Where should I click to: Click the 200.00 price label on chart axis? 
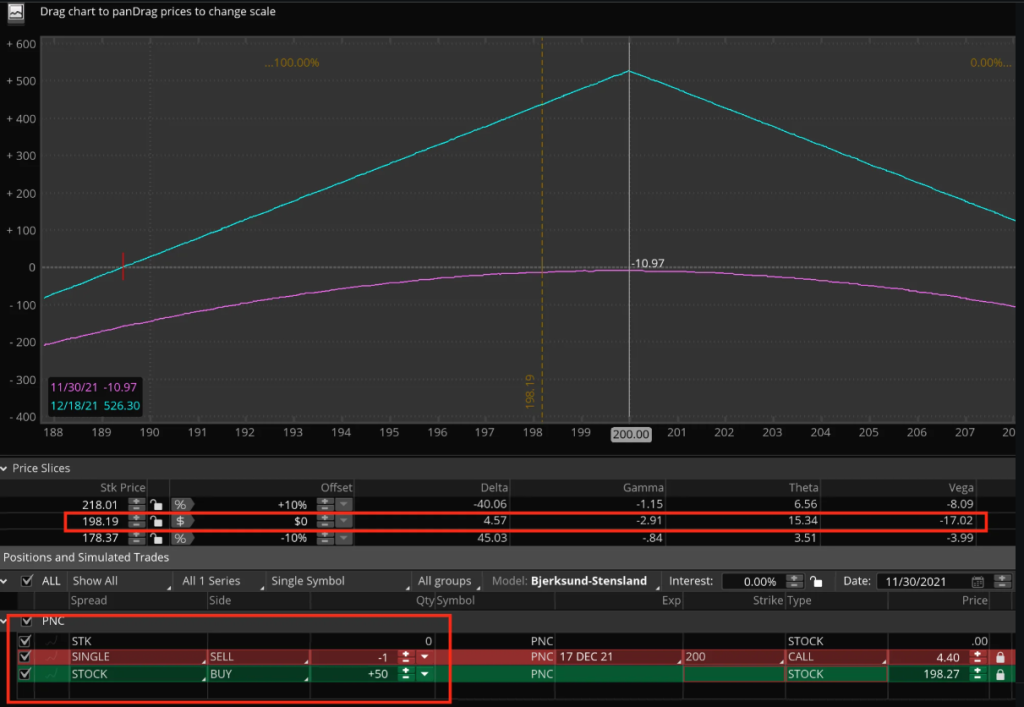point(631,434)
